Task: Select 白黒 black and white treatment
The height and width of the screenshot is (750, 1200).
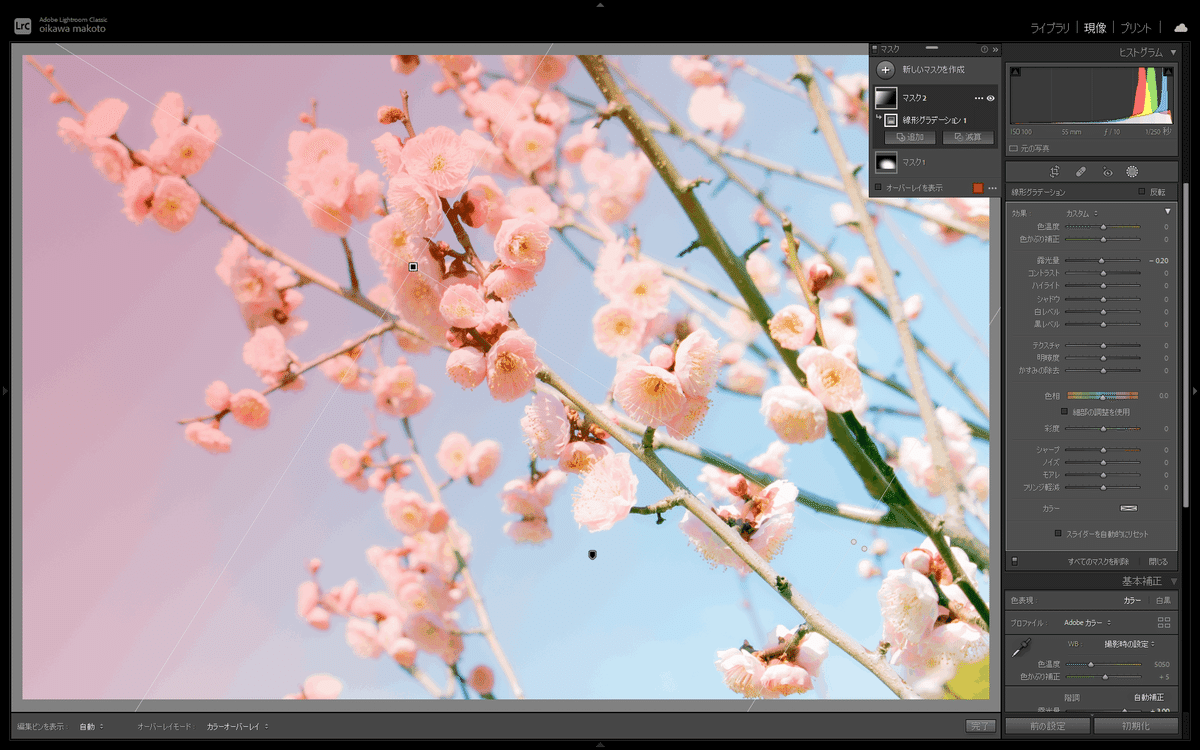Action: click(1163, 601)
